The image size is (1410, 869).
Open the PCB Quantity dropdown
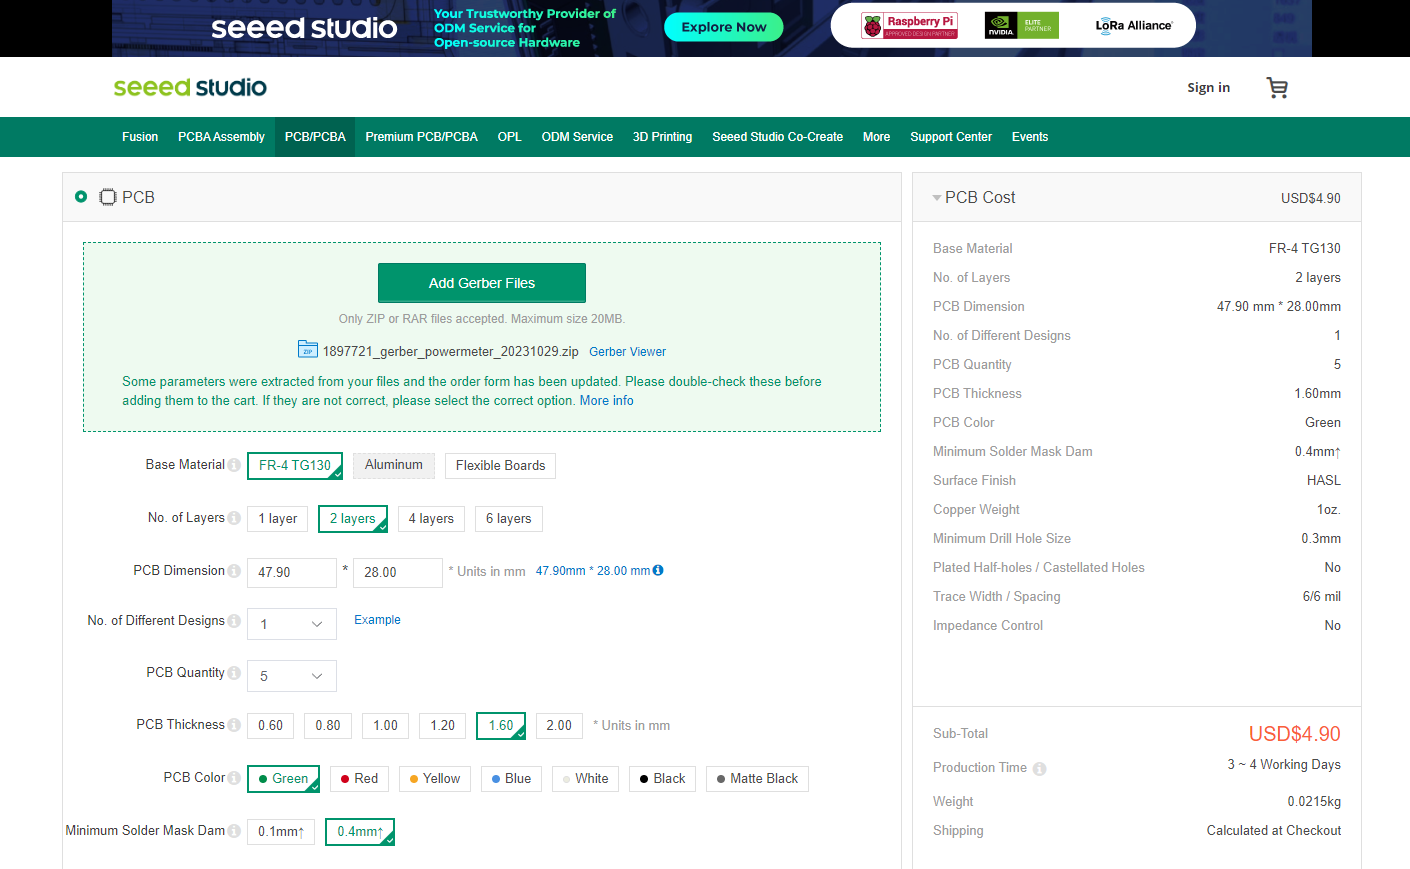click(291, 675)
